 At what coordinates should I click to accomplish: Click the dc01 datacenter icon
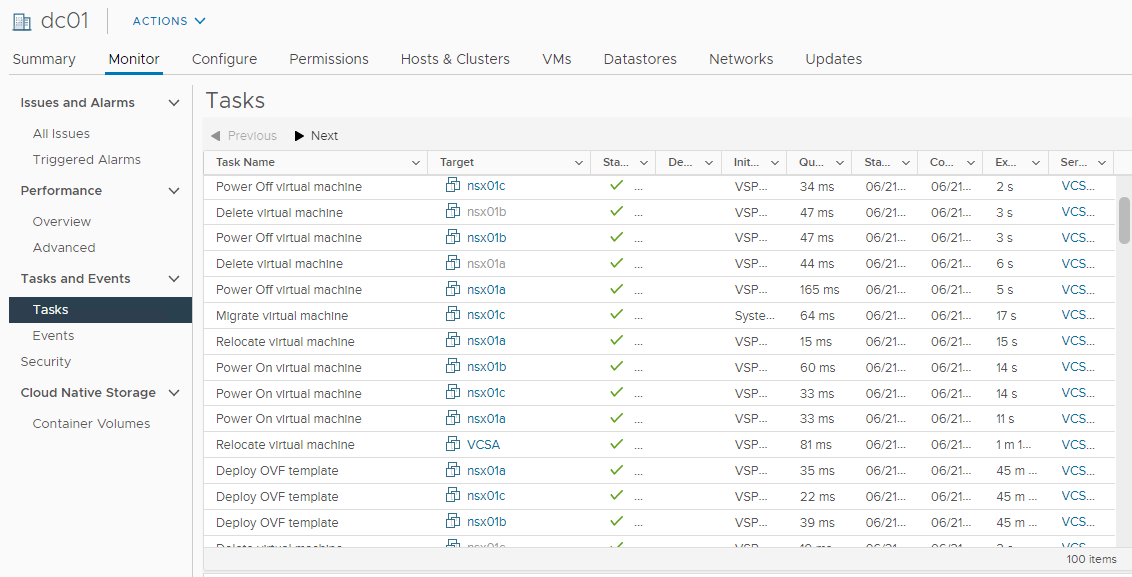click(x=21, y=21)
